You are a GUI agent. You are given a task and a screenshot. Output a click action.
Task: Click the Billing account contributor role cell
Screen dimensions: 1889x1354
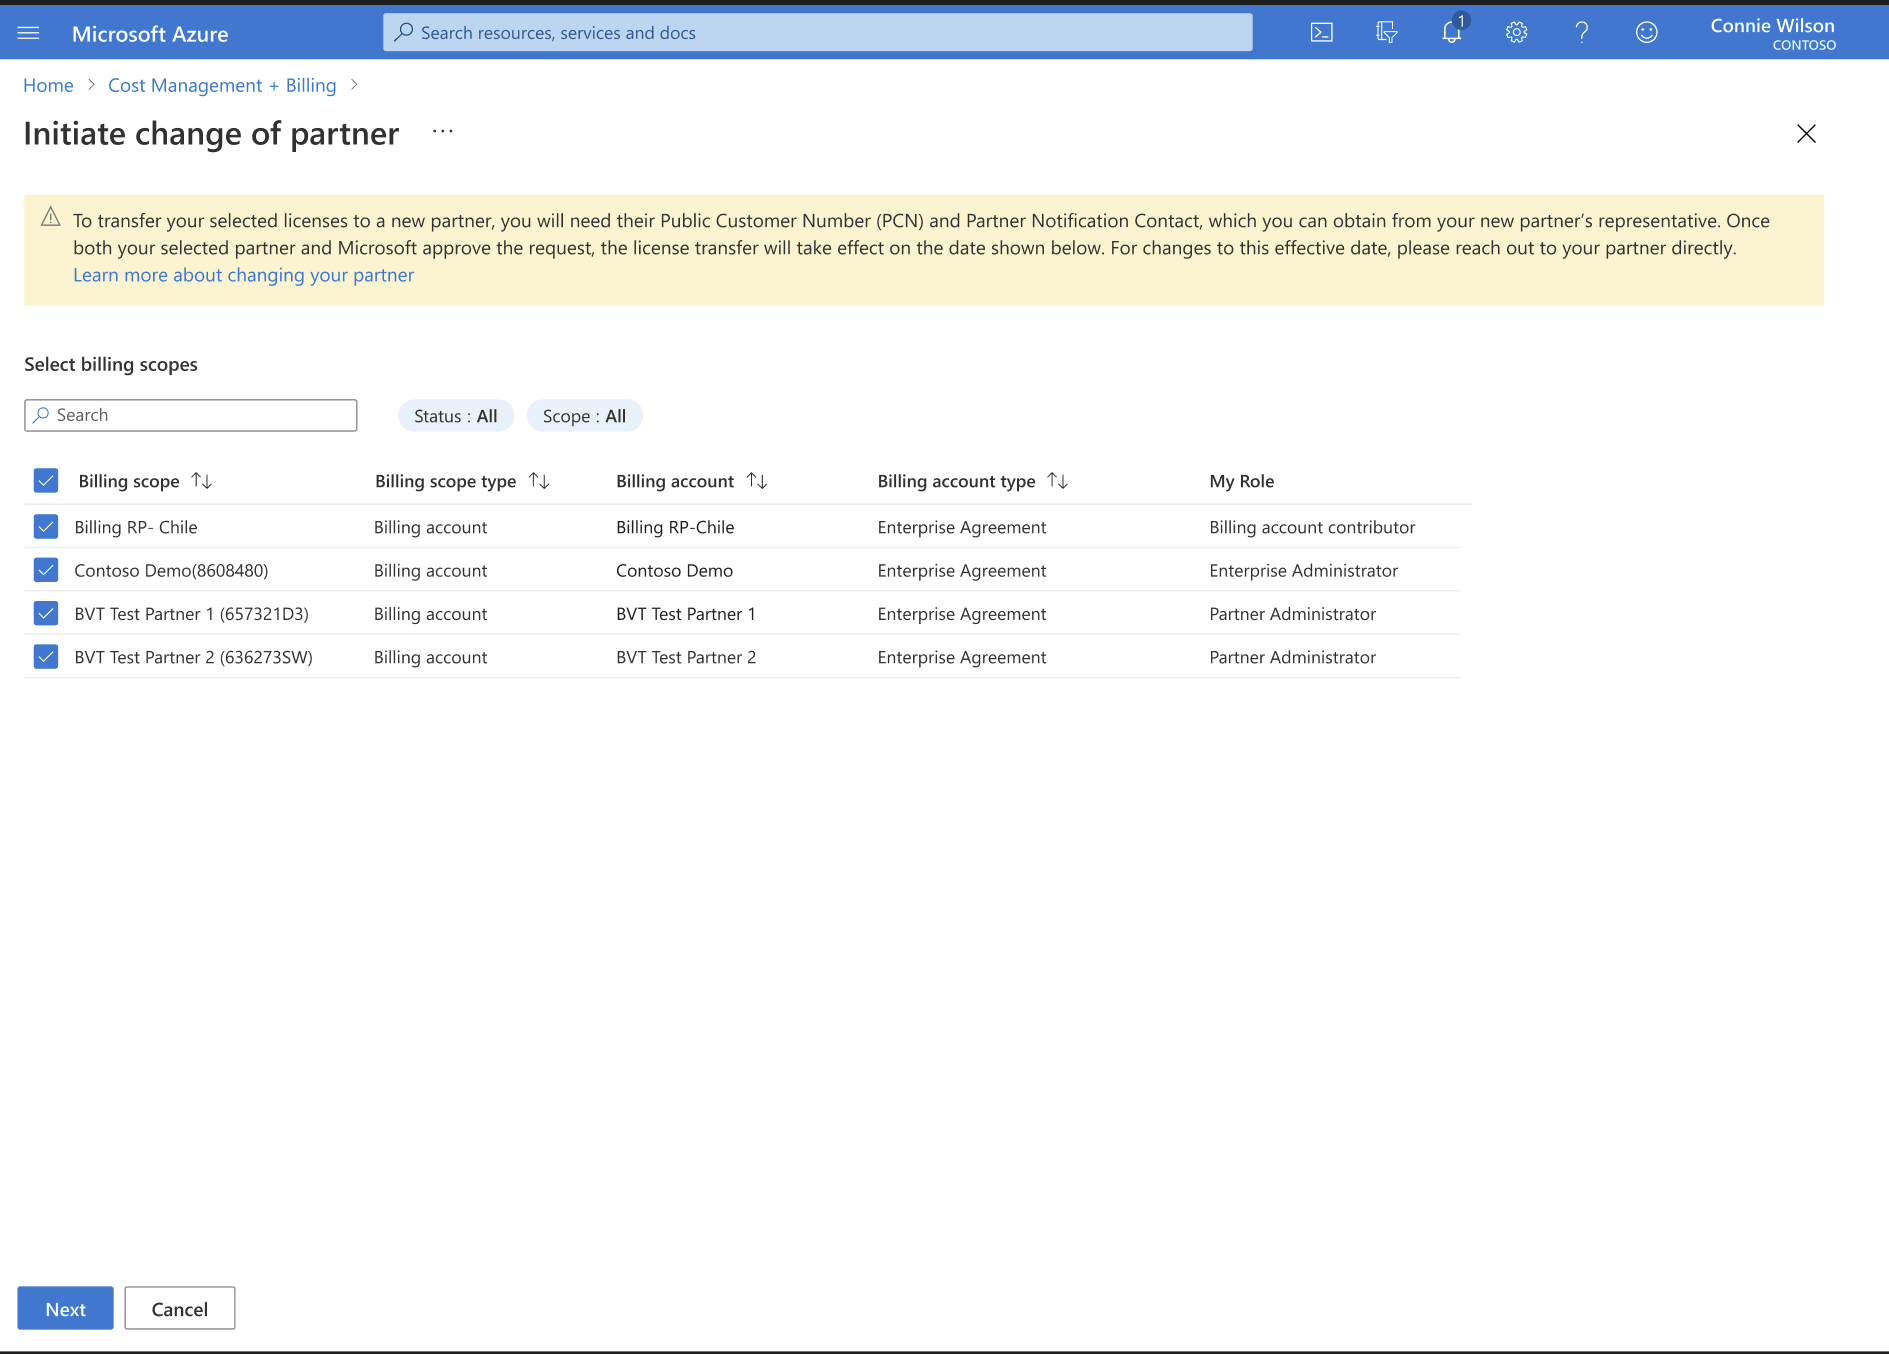coord(1312,527)
